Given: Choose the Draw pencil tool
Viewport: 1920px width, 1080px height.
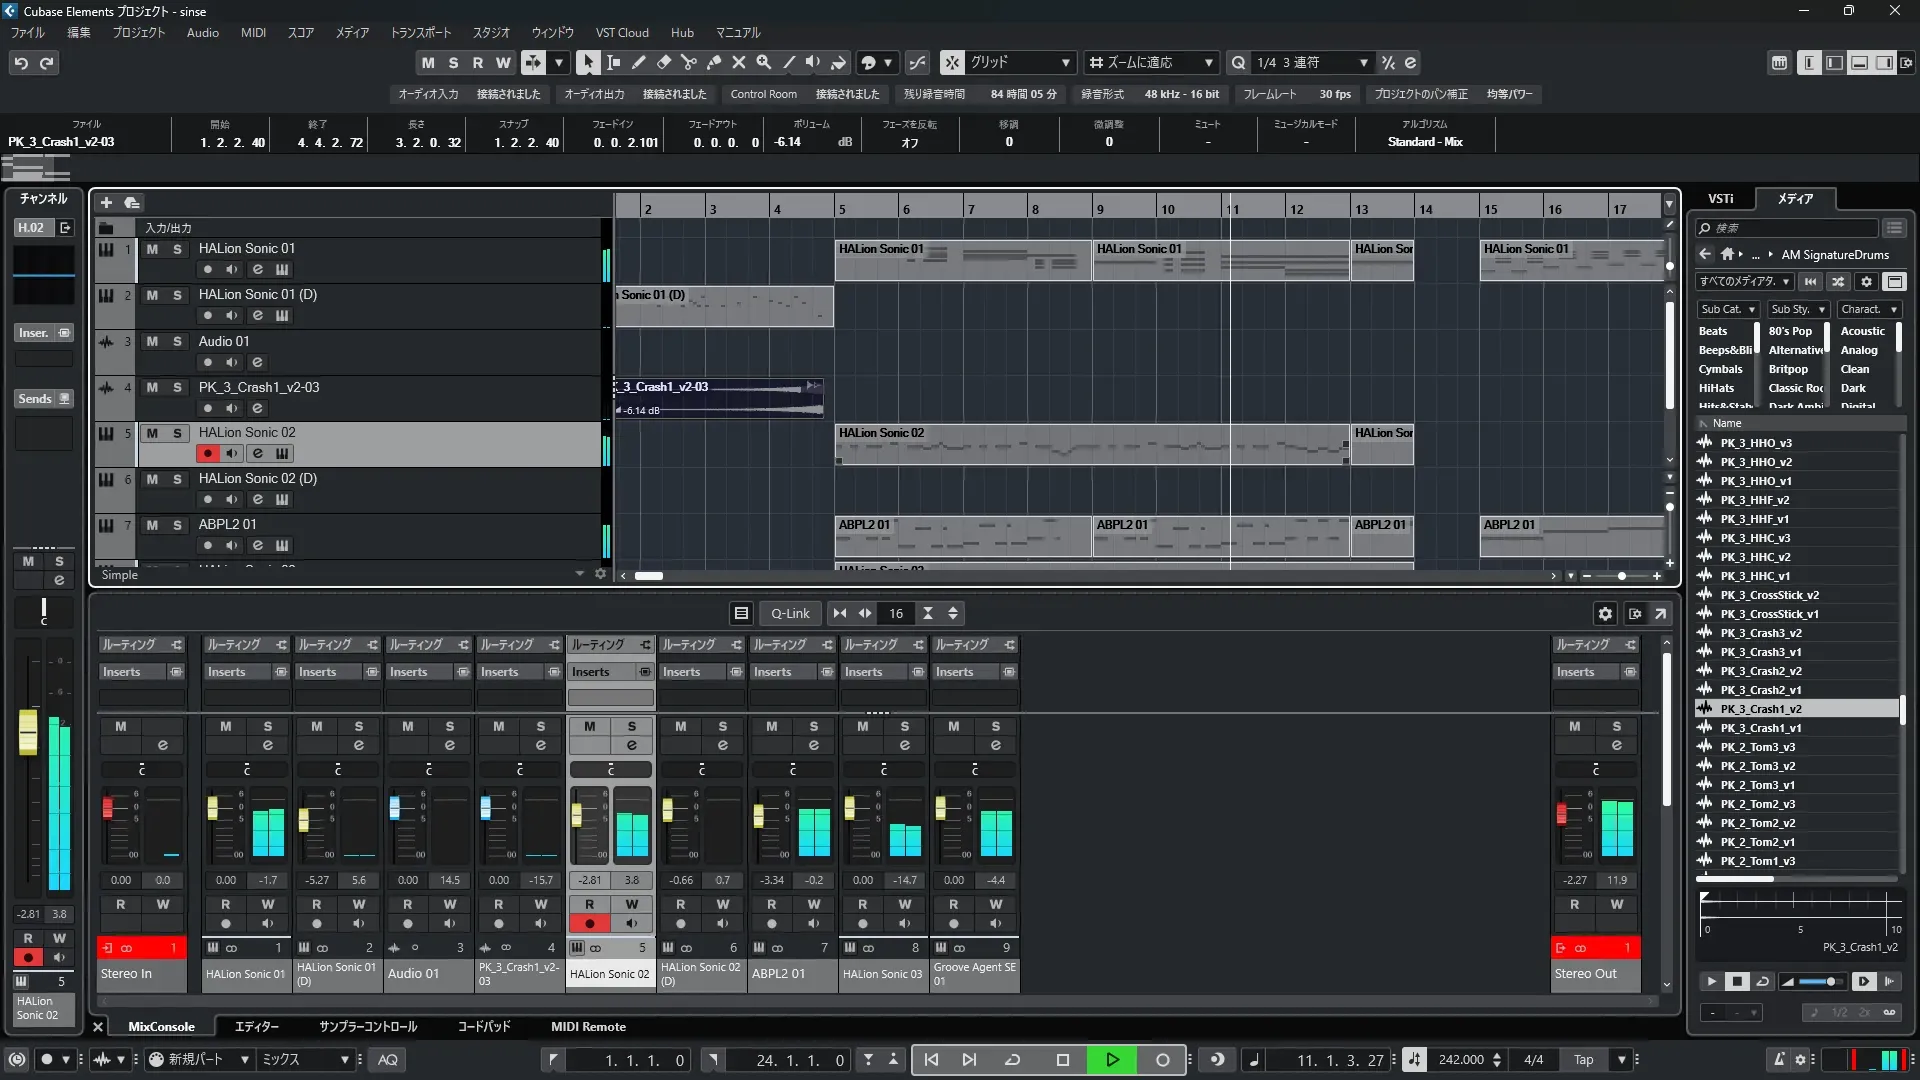Looking at the screenshot, I should pyautogui.click(x=639, y=63).
